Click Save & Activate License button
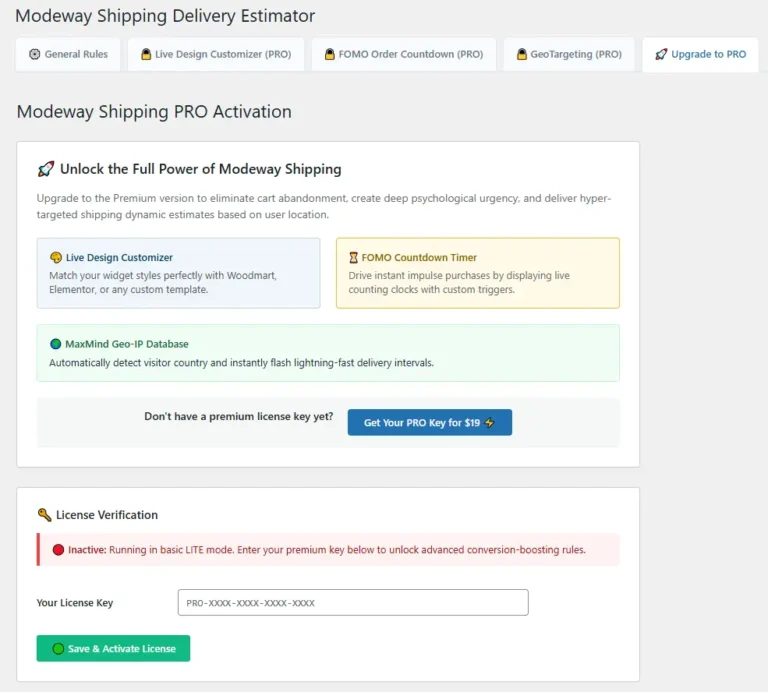Screen dimensions: 768x692 coord(113,648)
